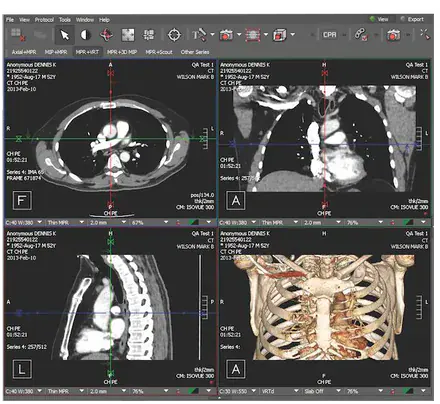
Task: Click the F orientation cube in axial view
Action: pos(22,200)
